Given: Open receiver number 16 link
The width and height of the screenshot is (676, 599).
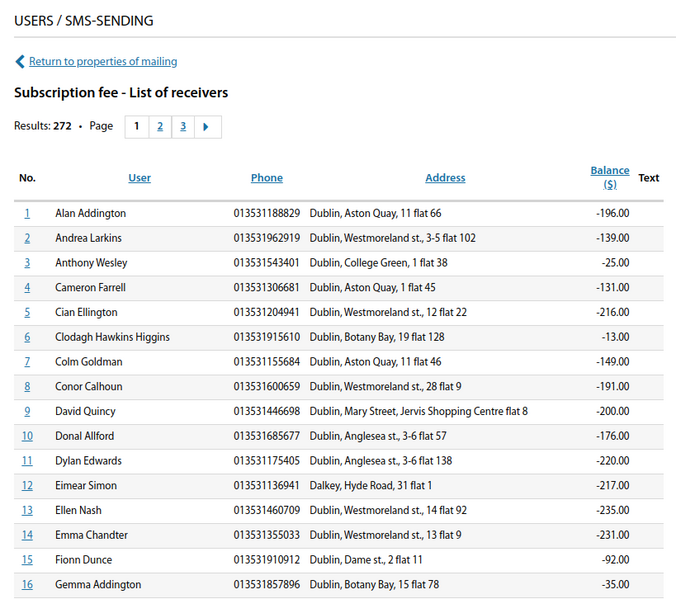Looking at the screenshot, I should point(27,585).
